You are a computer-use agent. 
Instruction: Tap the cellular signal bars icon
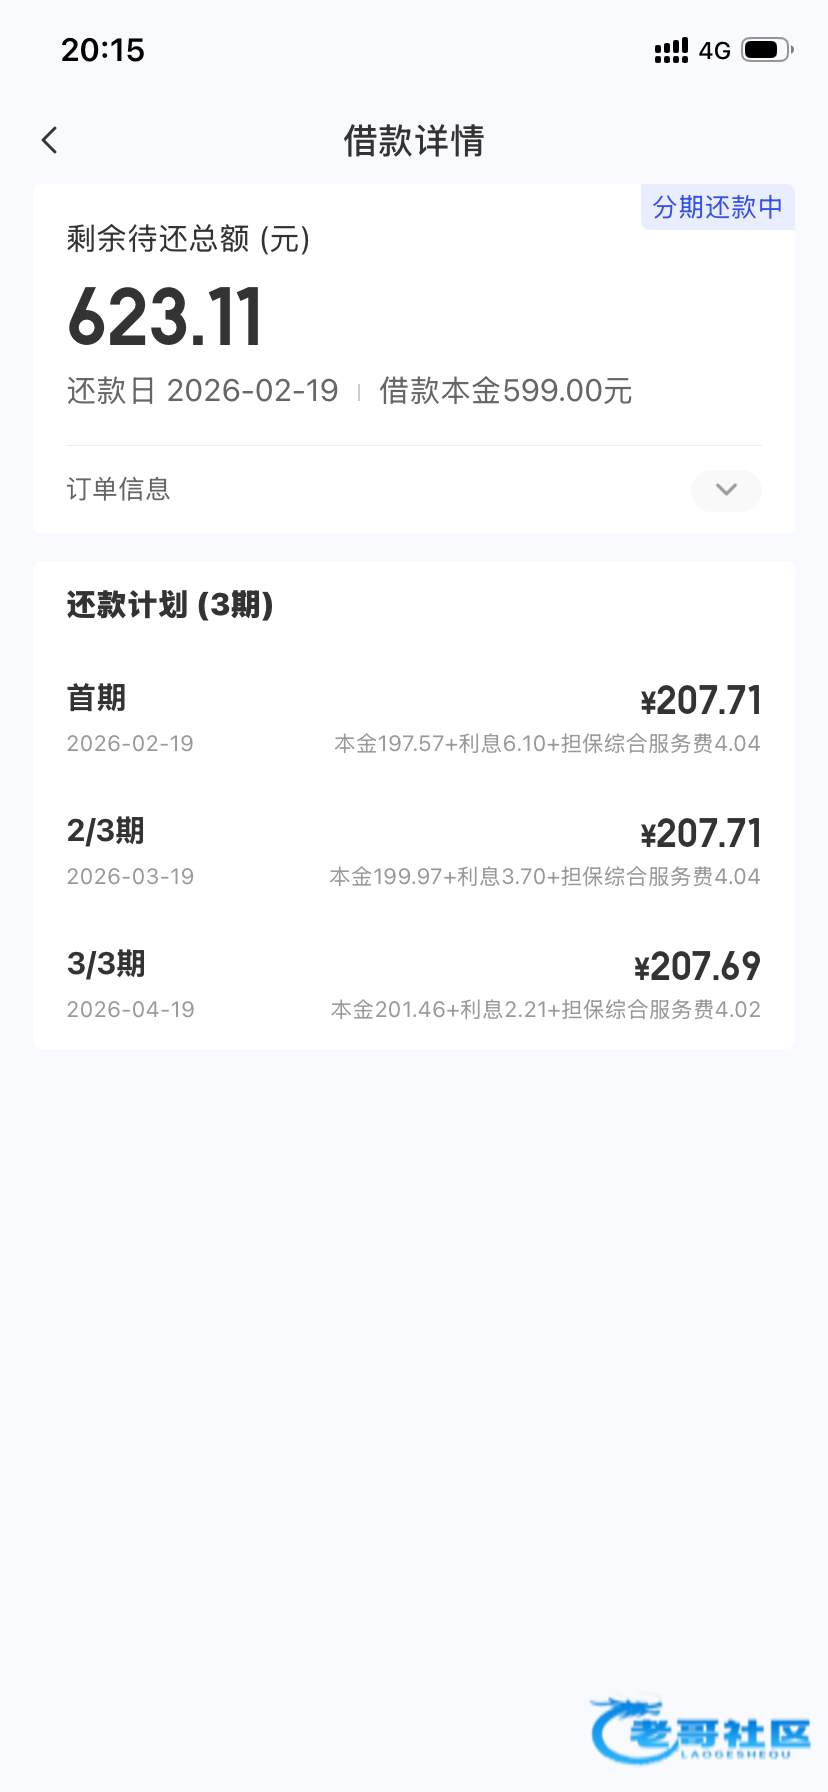tap(671, 50)
